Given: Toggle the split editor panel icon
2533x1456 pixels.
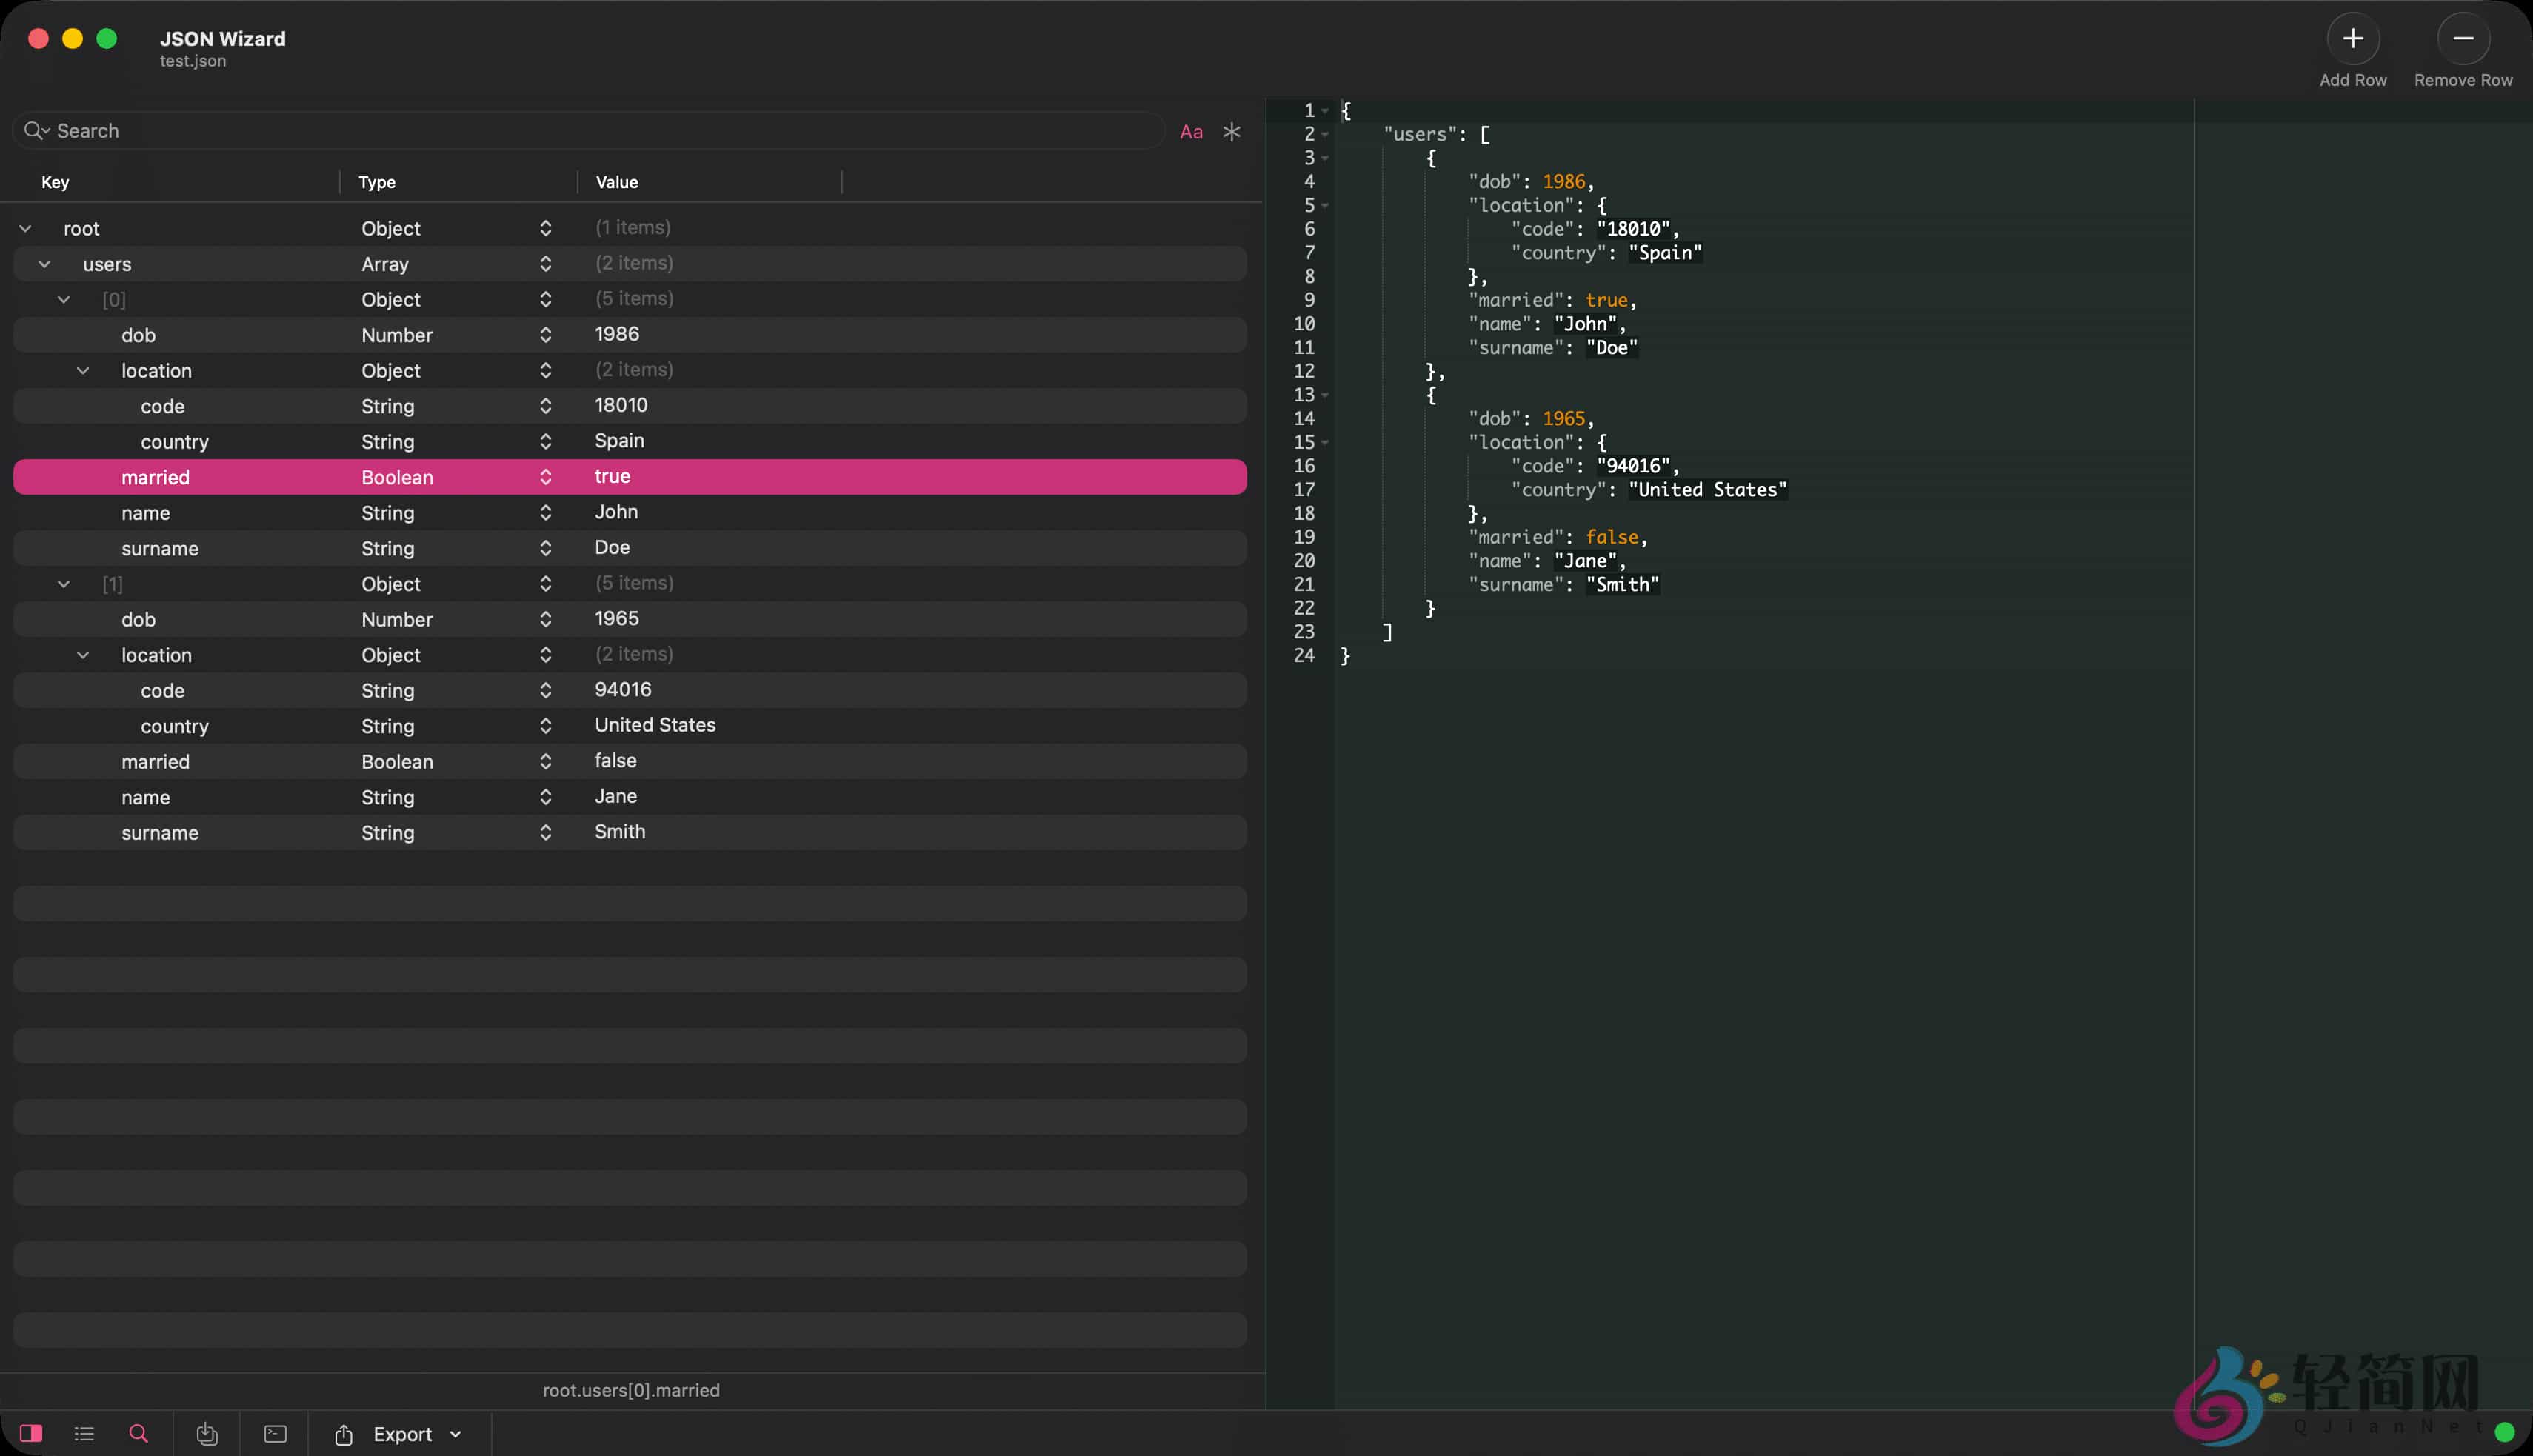Looking at the screenshot, I should pyautogui.click(x=31, y=1434).
